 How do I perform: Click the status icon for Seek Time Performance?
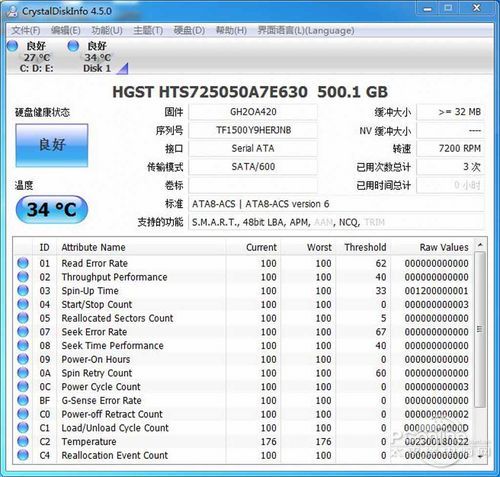coord(23,345)
